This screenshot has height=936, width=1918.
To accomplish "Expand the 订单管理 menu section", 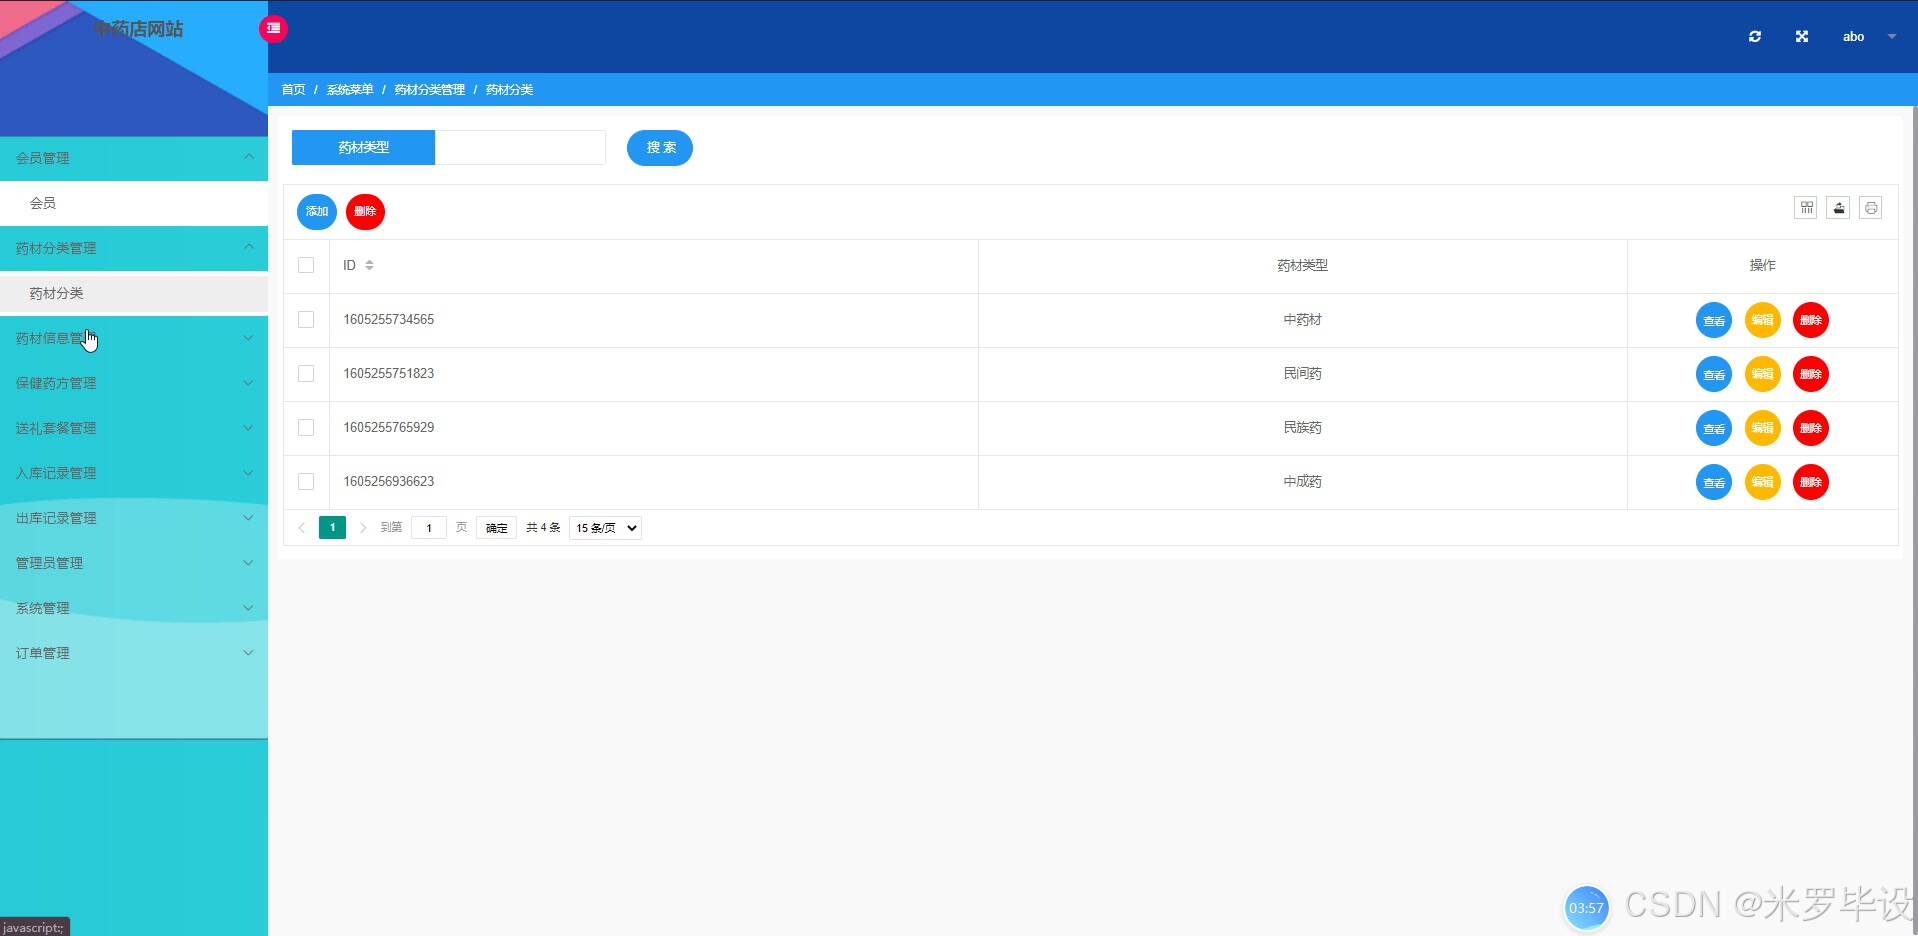I will tap(134, 653).
